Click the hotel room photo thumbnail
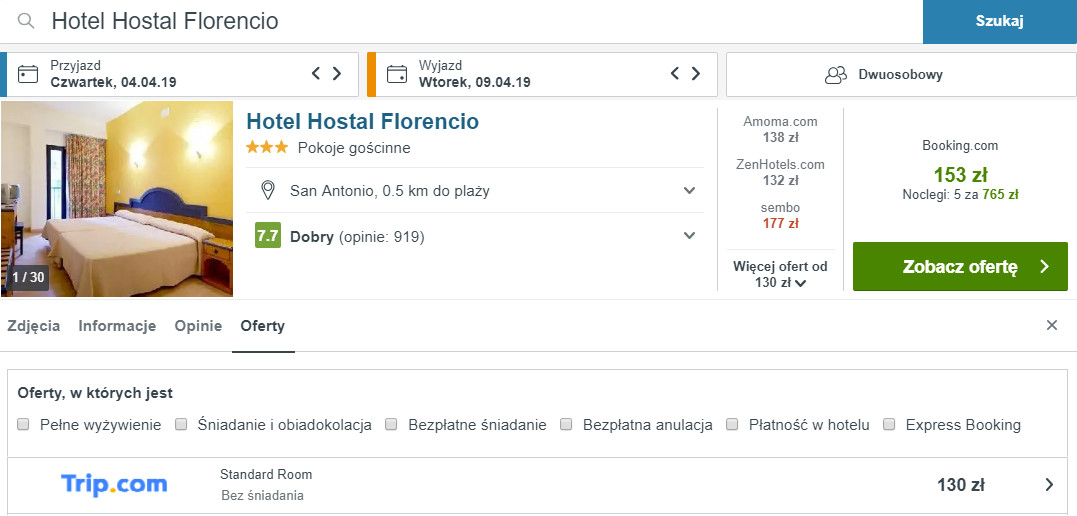Image resolution: width=1077 pixels, height=516 pixels. (117, 199)
